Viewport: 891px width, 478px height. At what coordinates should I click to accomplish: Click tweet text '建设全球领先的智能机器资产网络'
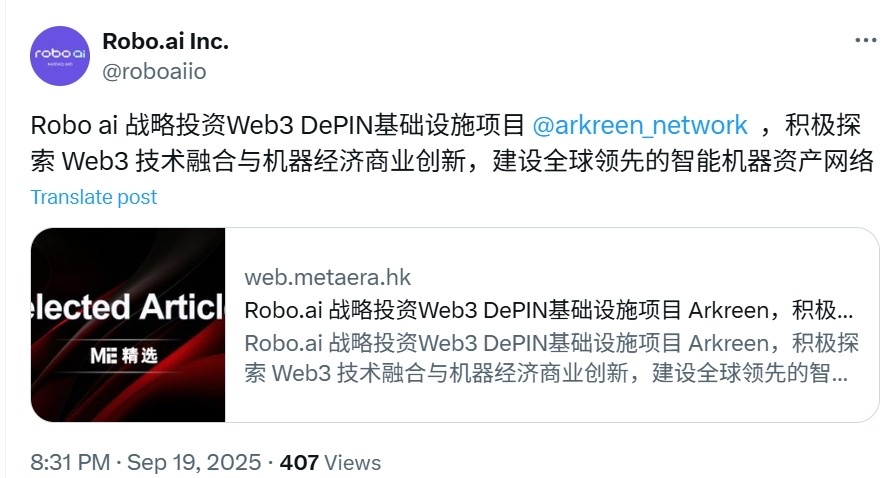(682, 161)
